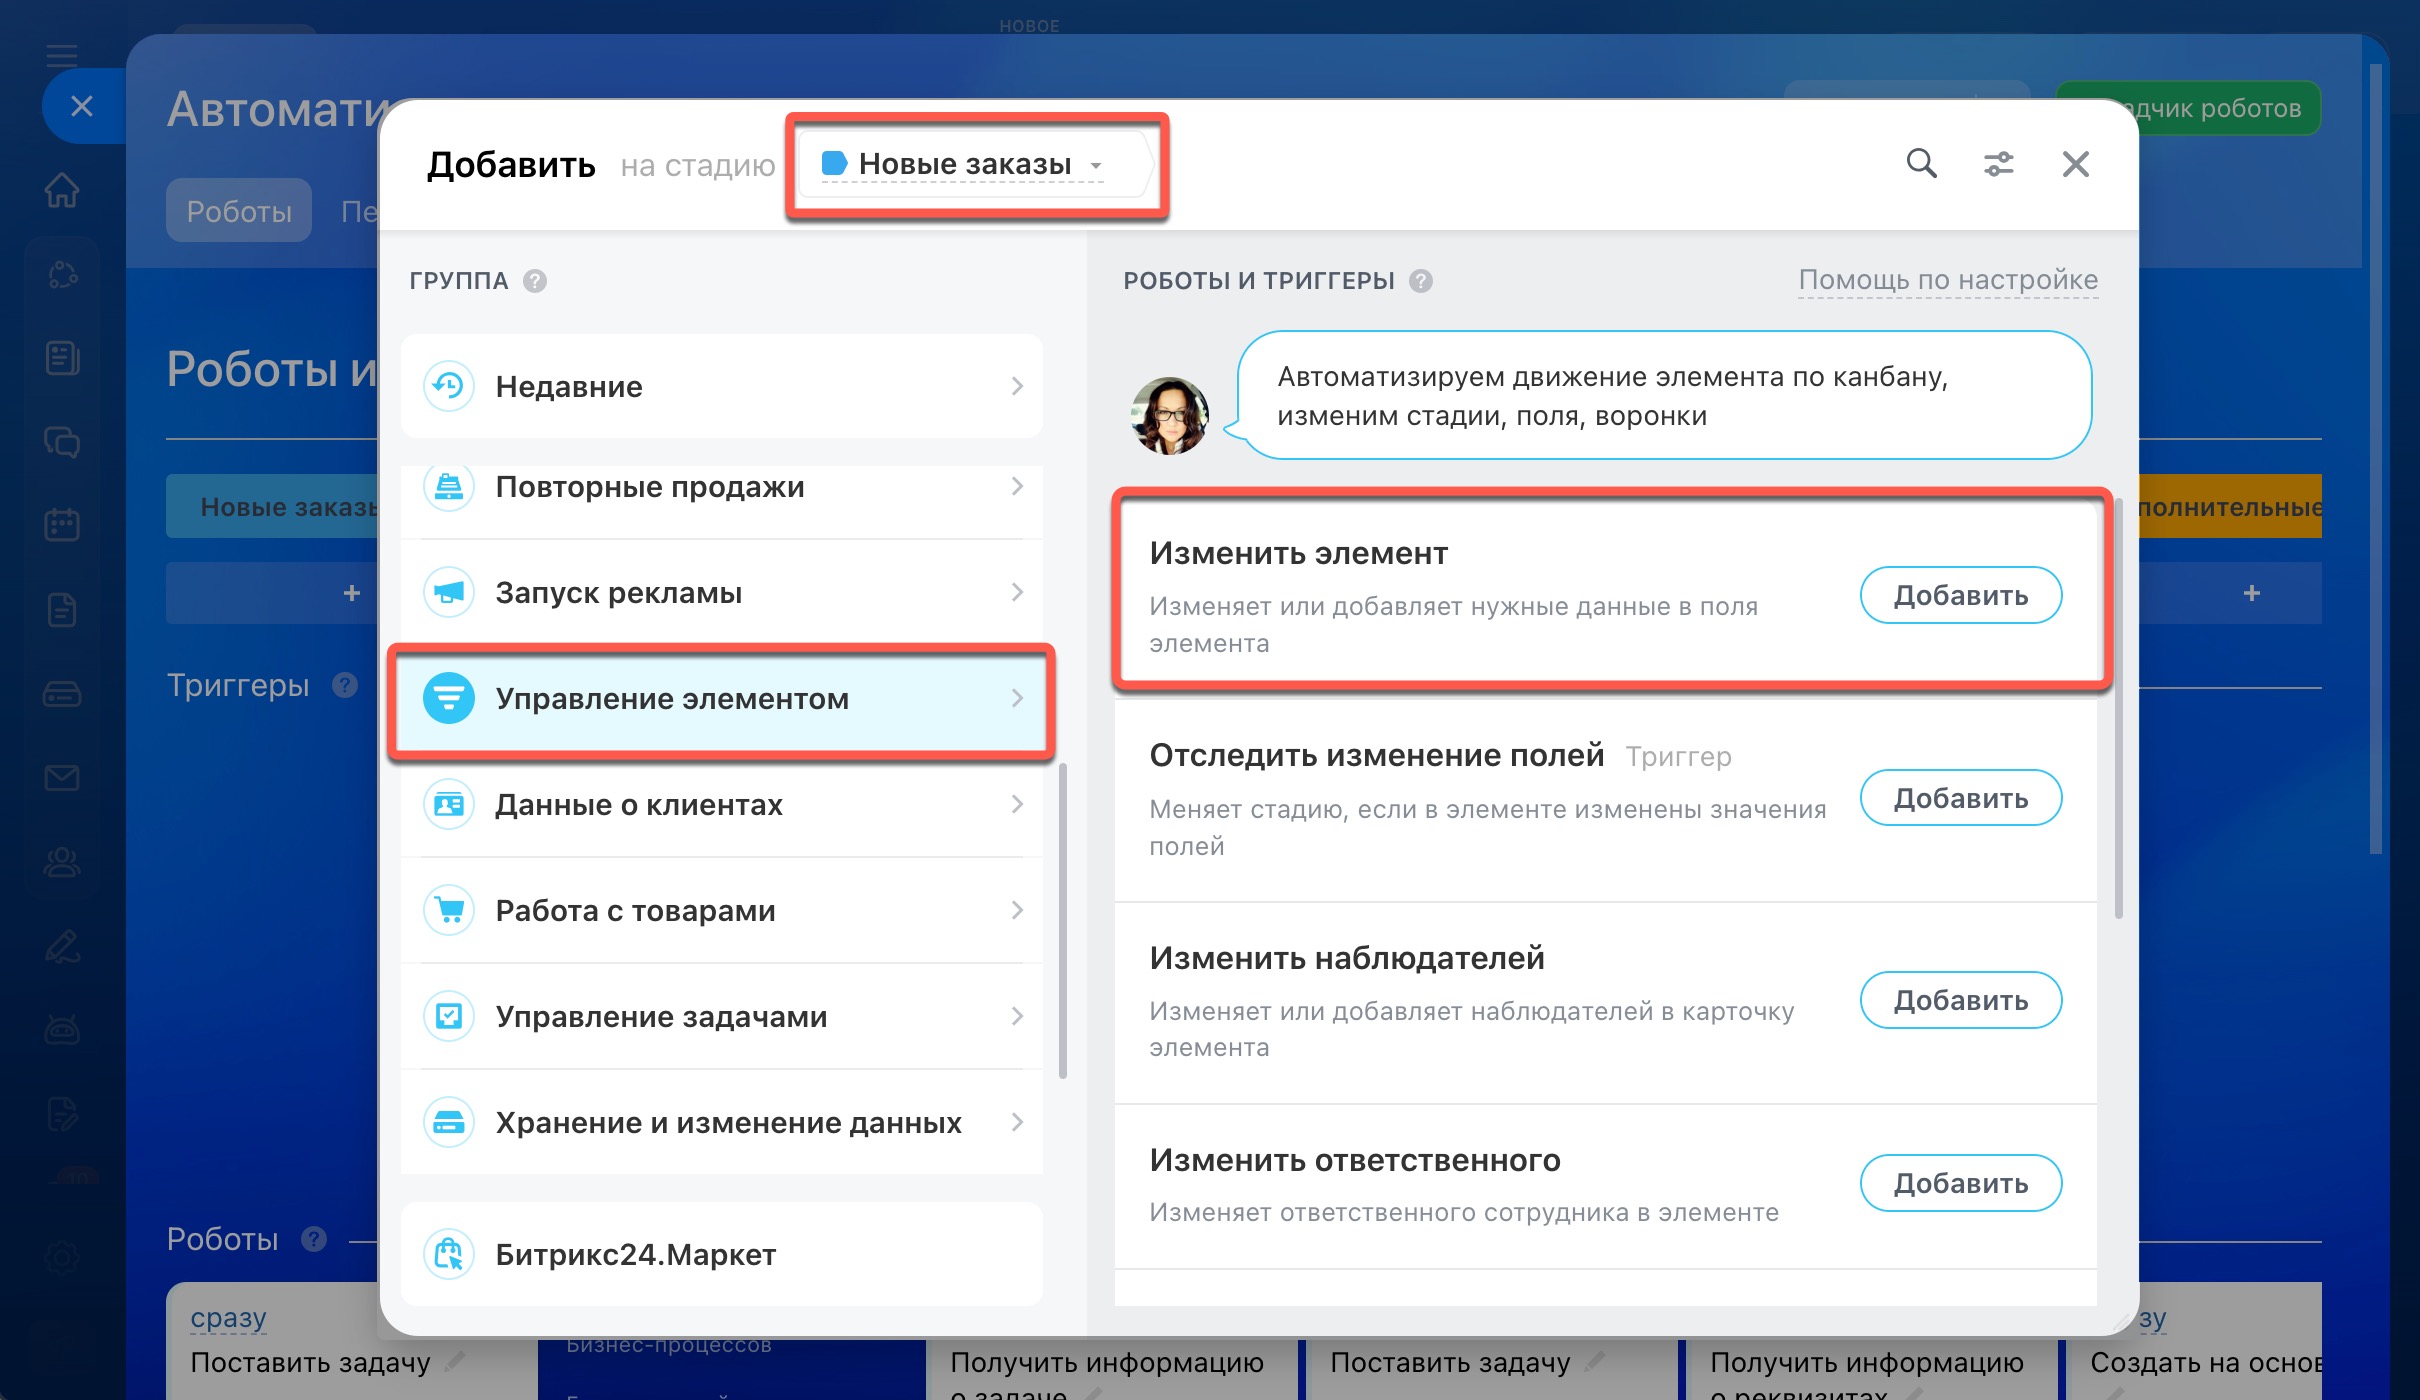Open search in the Add robot dialog

[1921, 163]
